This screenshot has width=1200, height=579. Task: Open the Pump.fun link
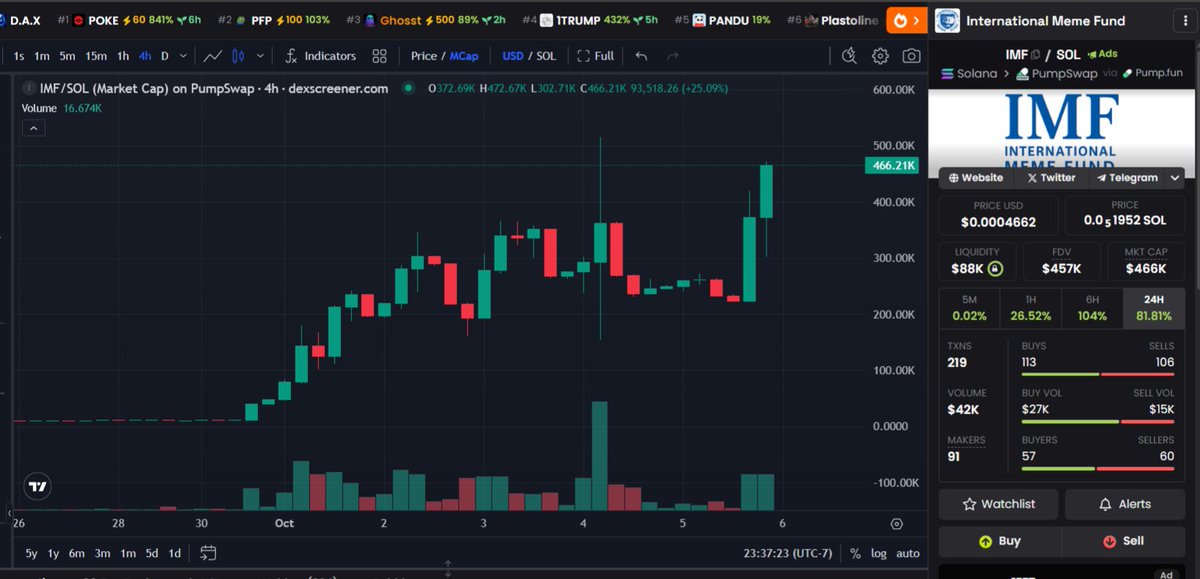[x=1152, y=73]
